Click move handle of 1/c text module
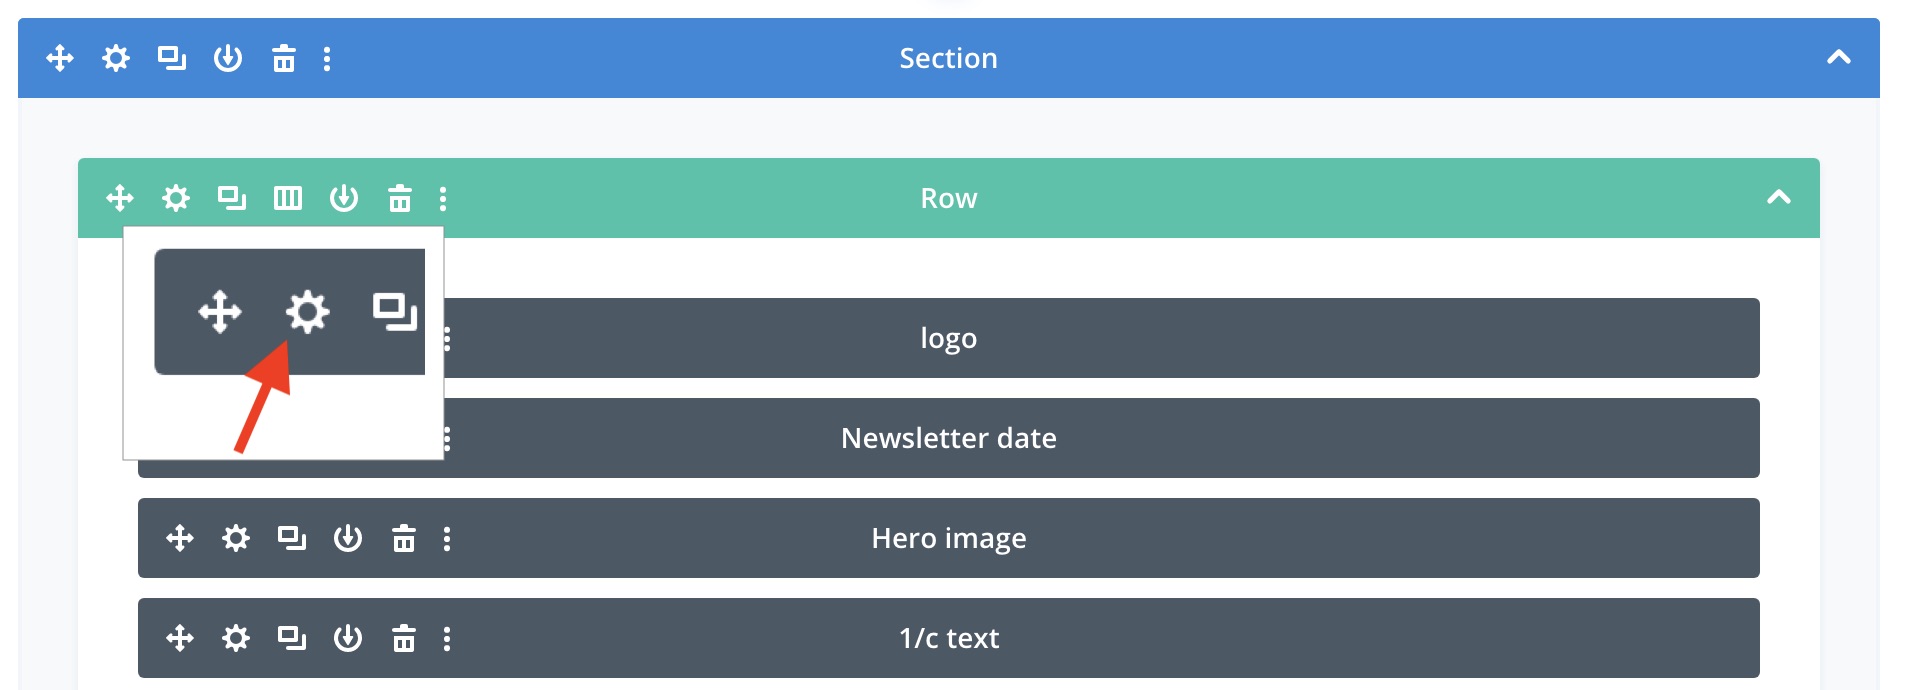The height and width of the screenshot is (690, 1906). pyautogui.click(x=180, y=638)
